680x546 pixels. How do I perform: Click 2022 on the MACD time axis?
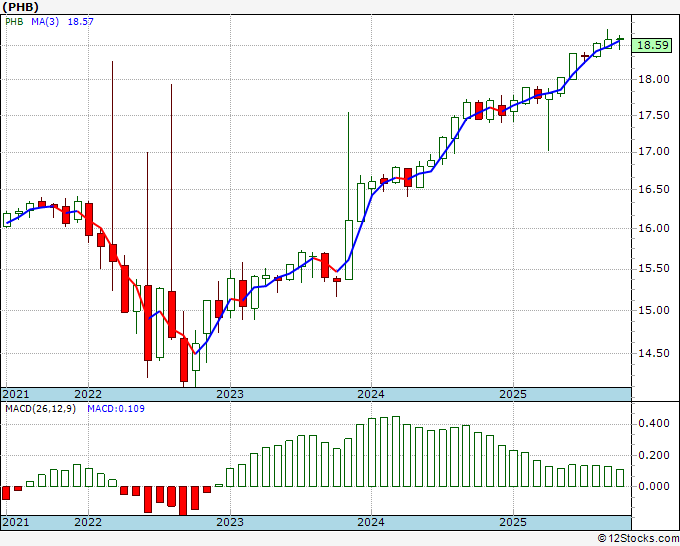pos(88,522)
